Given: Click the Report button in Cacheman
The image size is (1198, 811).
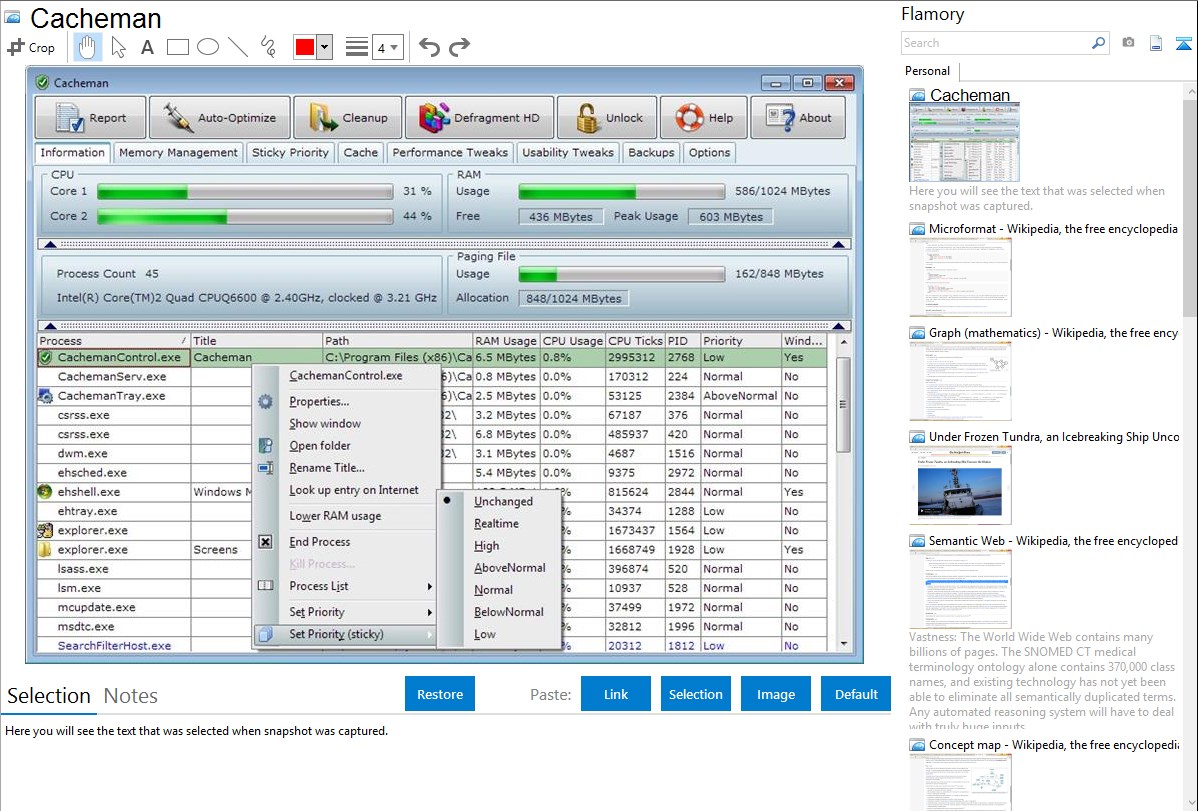Looking at the screenshot, I should tap(90, 118).
